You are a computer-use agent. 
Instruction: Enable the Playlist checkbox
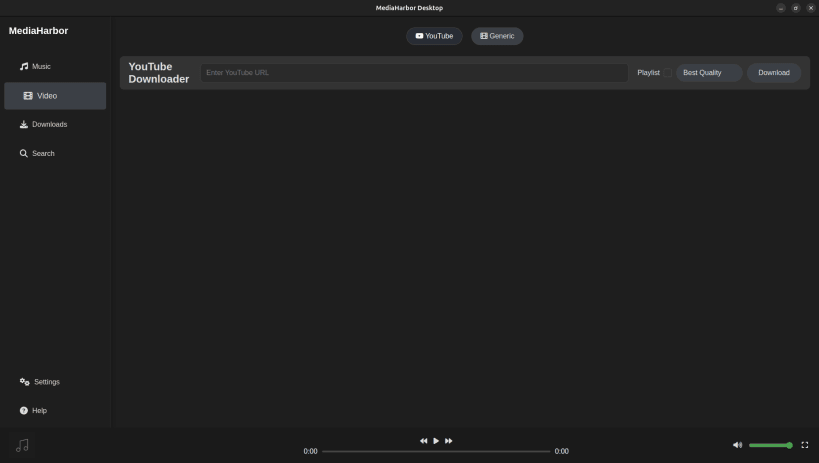click(x=668, y=73)
